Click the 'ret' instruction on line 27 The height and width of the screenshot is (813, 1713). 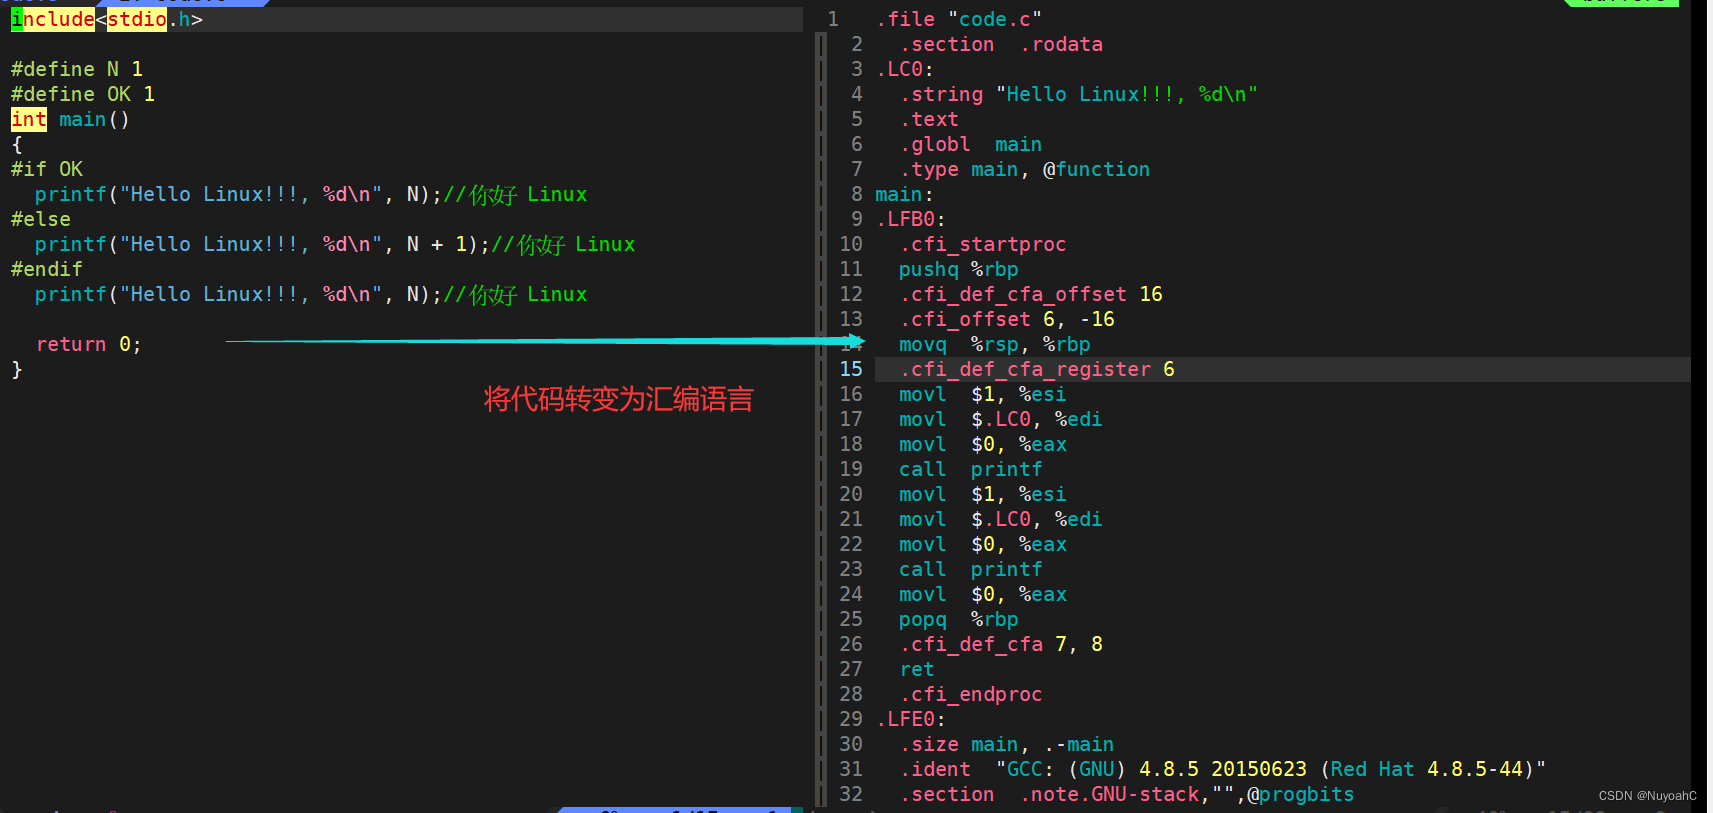tap(917, 669)
